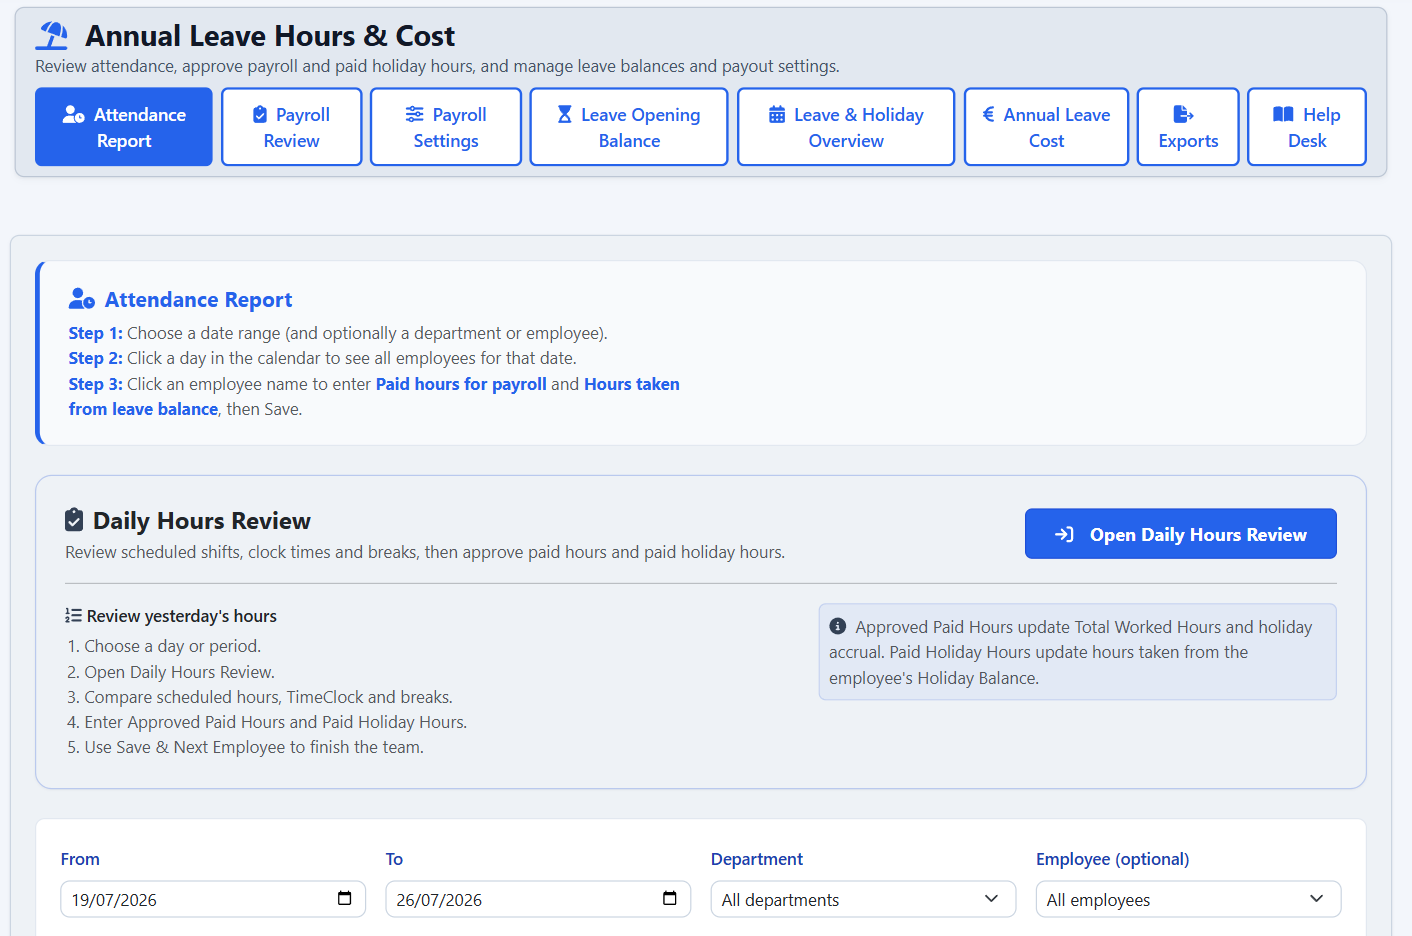Image resolution: width=1412 pixels, height=936 pixels.
Task: Click the Review yesterday's hours subheading
Action: coord(182,616)
